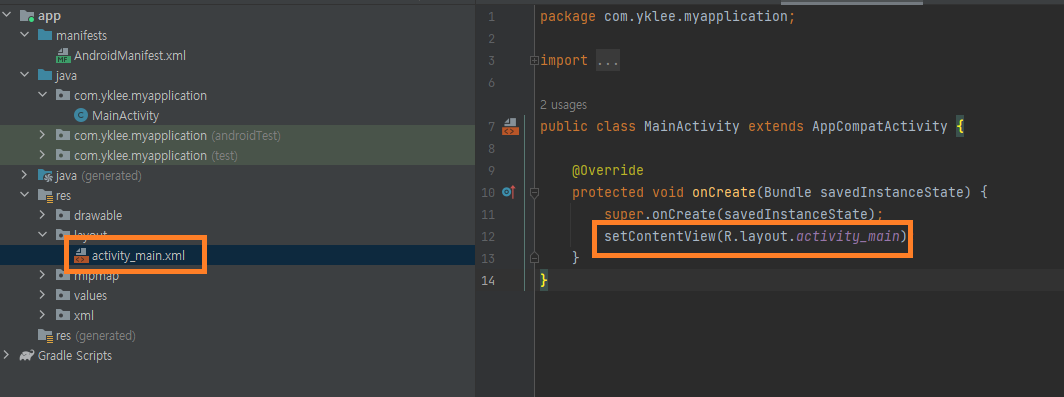Click the res resource folder icon
This screenshot has width=1064, height=397.
coord(45,195)
